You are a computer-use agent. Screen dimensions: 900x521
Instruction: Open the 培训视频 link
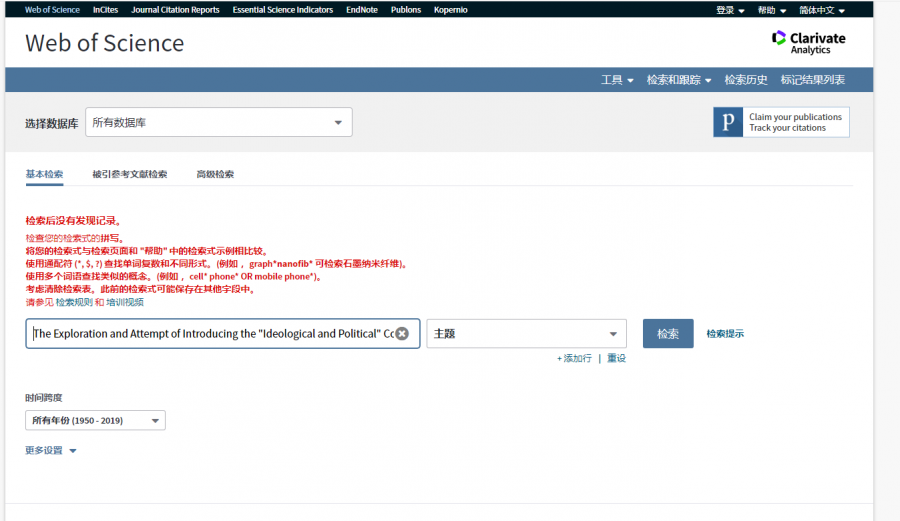coord(125,302)
